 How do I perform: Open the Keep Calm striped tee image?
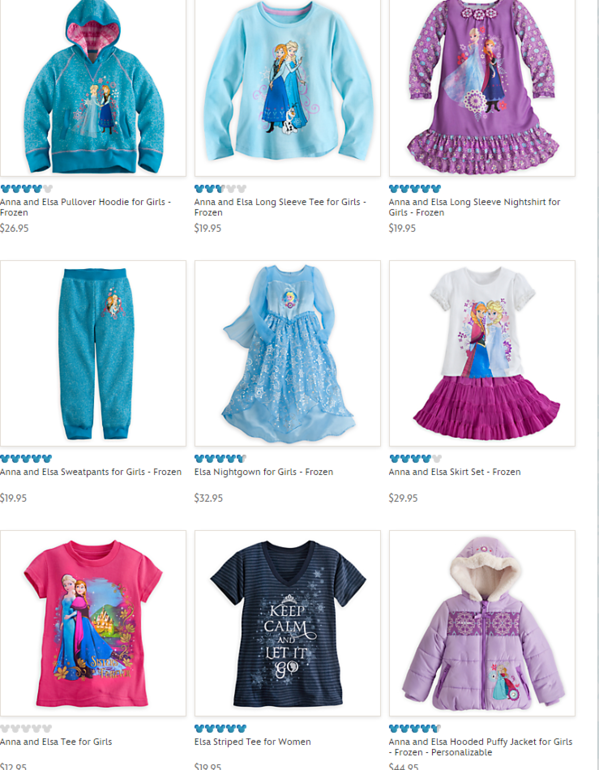[x=288, y=623]
